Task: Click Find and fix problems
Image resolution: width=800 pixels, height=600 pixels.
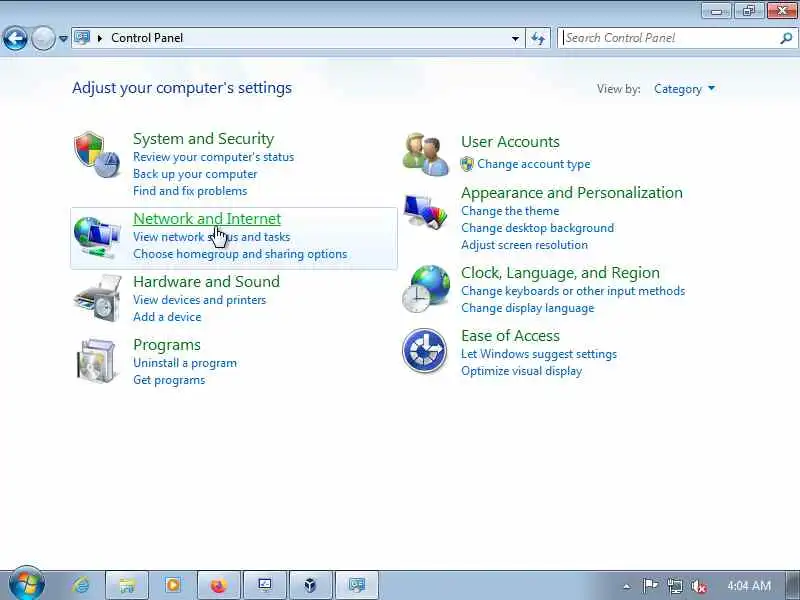Action: [190, 190]
